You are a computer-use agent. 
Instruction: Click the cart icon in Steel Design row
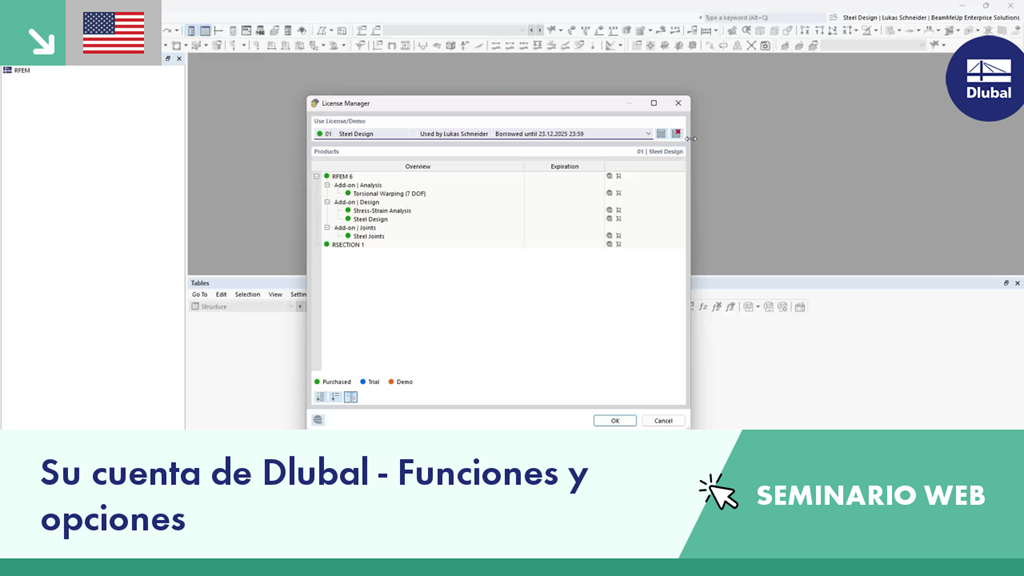(x=618, y=219)
